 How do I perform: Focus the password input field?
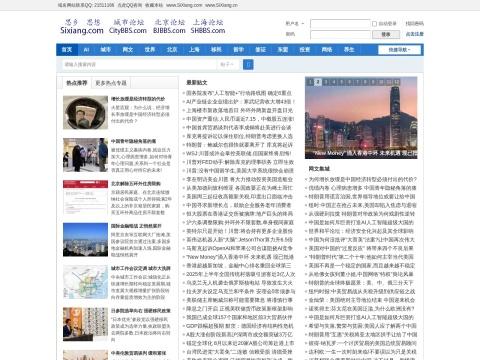340,34
